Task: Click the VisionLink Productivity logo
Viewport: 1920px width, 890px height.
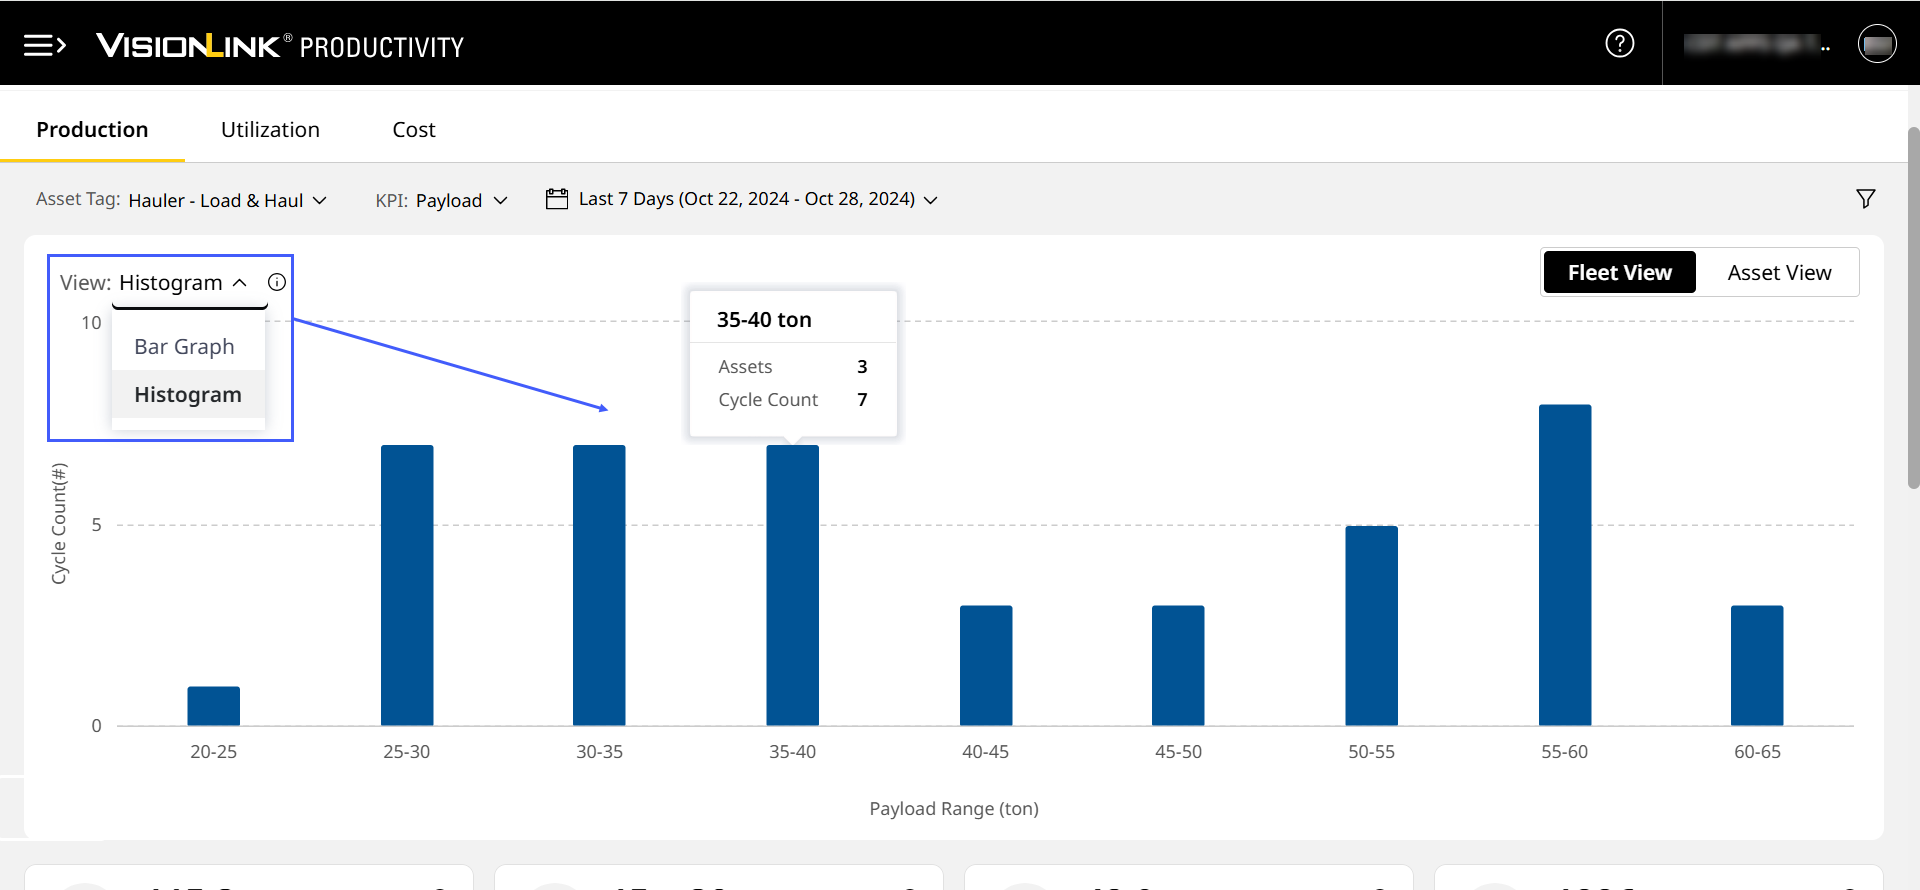Action: click(280, 46)
